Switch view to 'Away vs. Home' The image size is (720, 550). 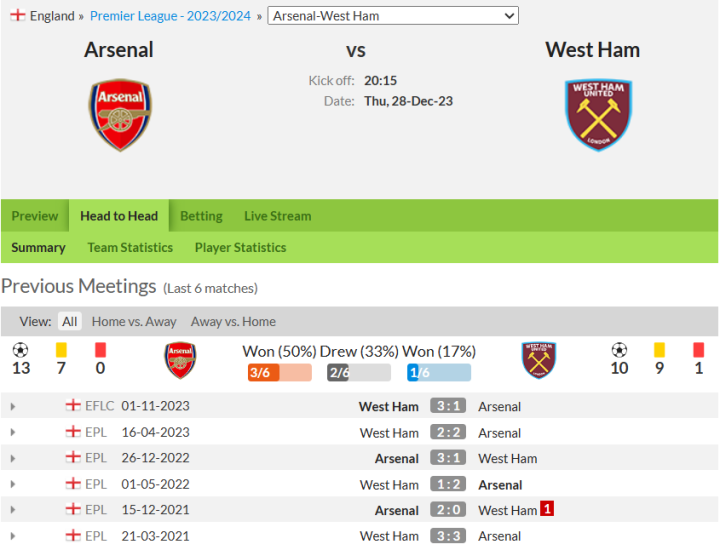(x=233, y=322)
